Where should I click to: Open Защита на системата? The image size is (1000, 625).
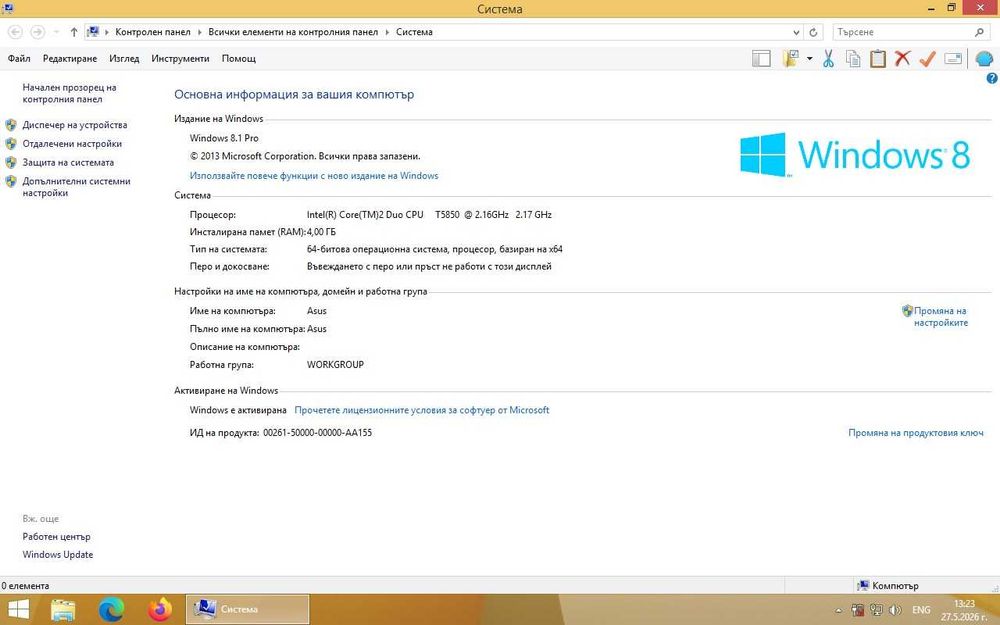tap(68, 163)
